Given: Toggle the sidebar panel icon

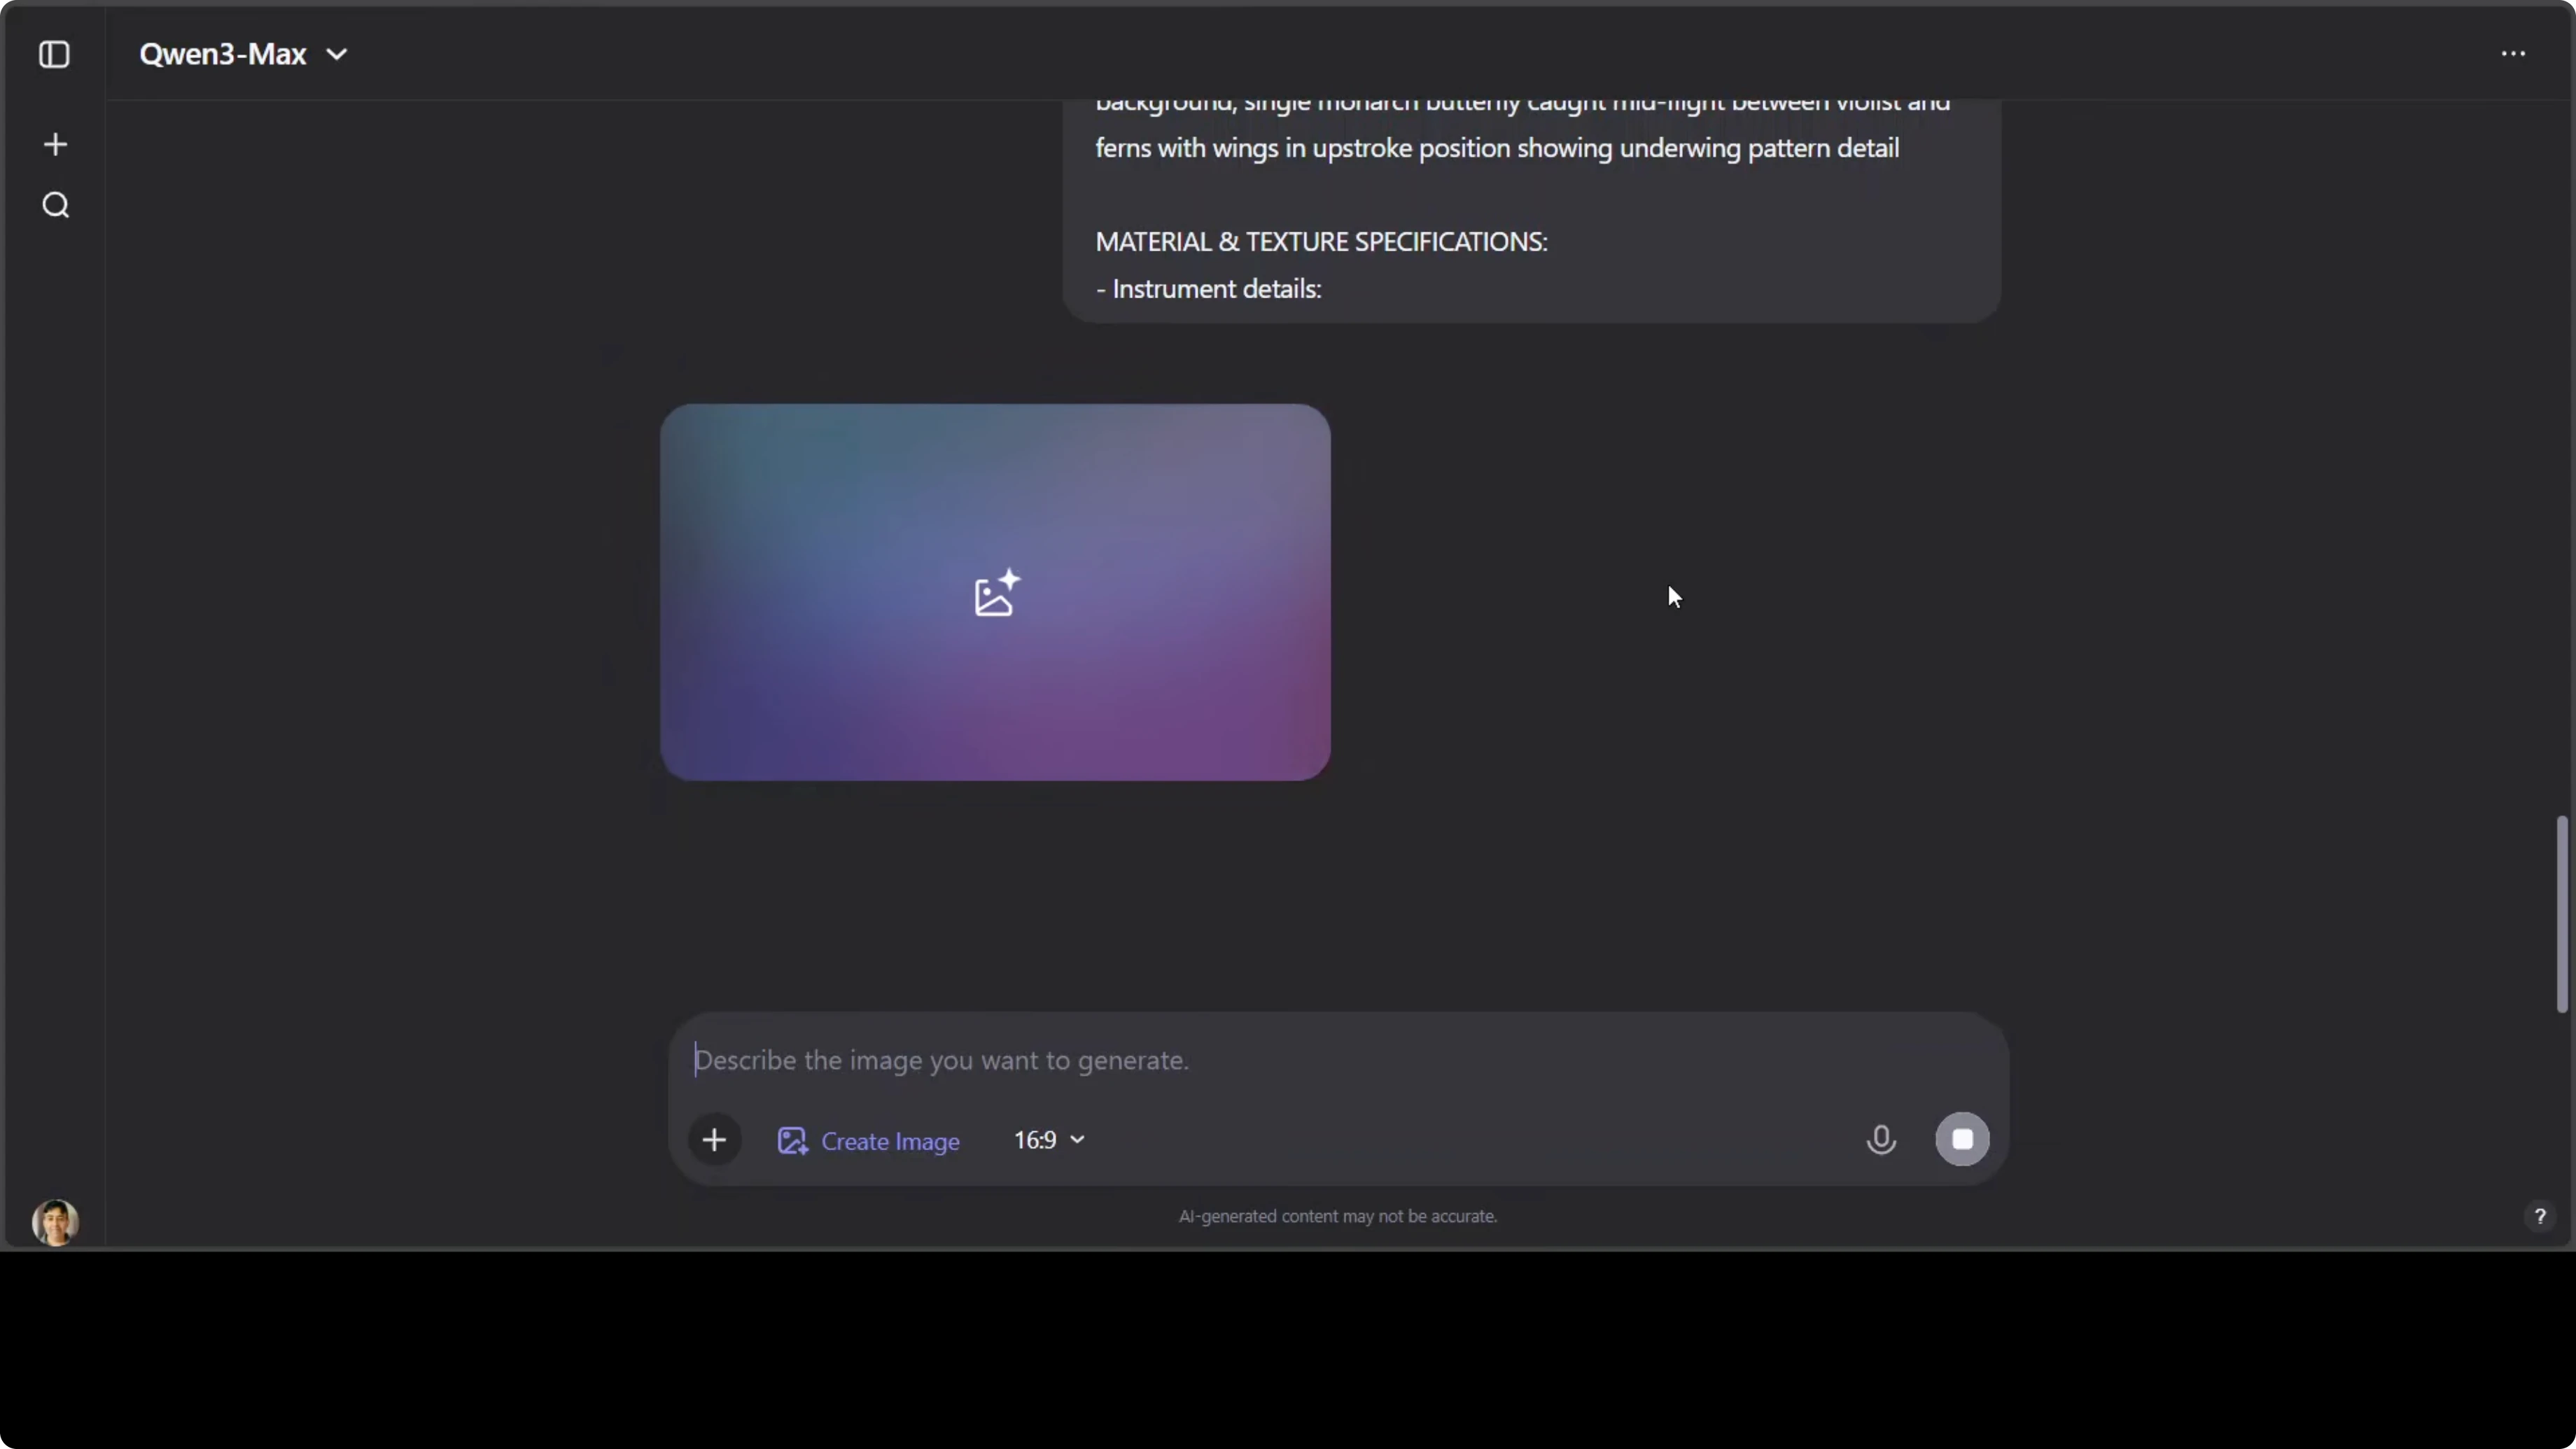Looking at the screenshot, I should coord(54,54).
